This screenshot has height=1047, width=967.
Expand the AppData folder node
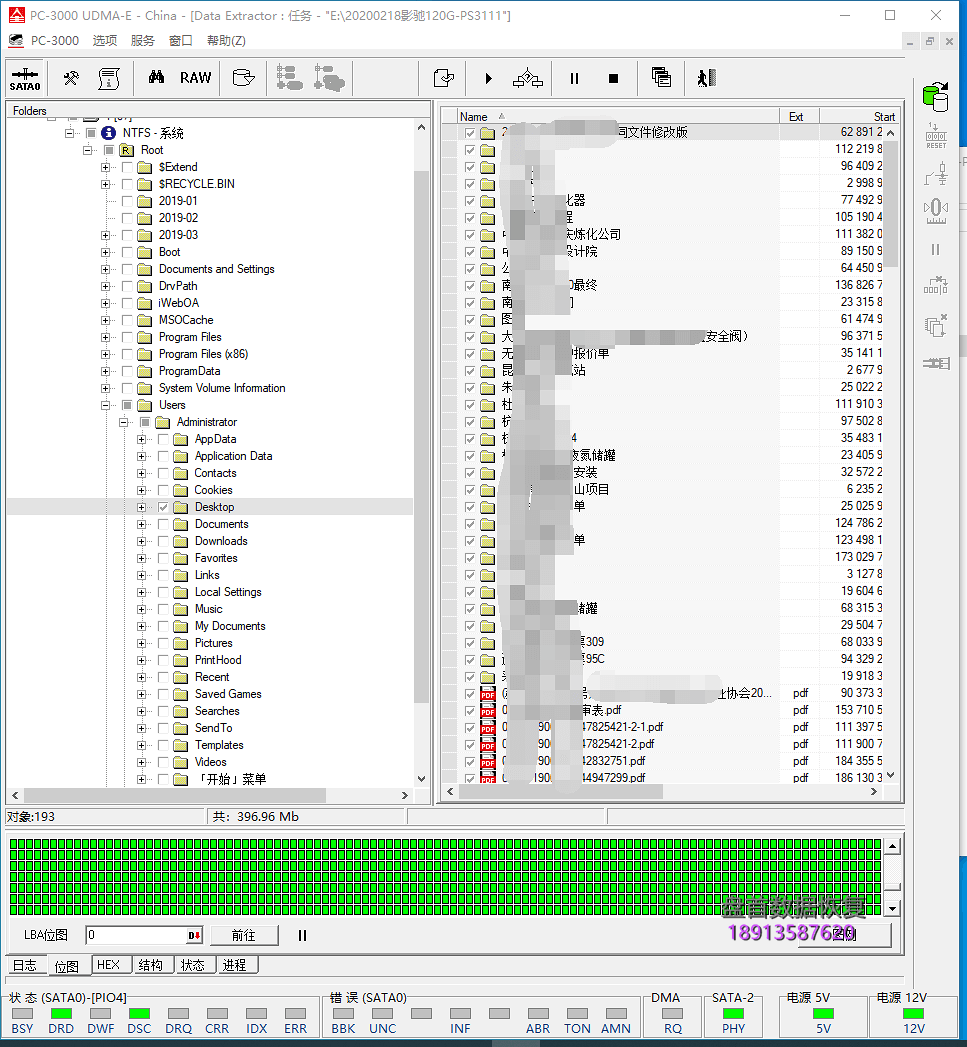click(142, 439)
